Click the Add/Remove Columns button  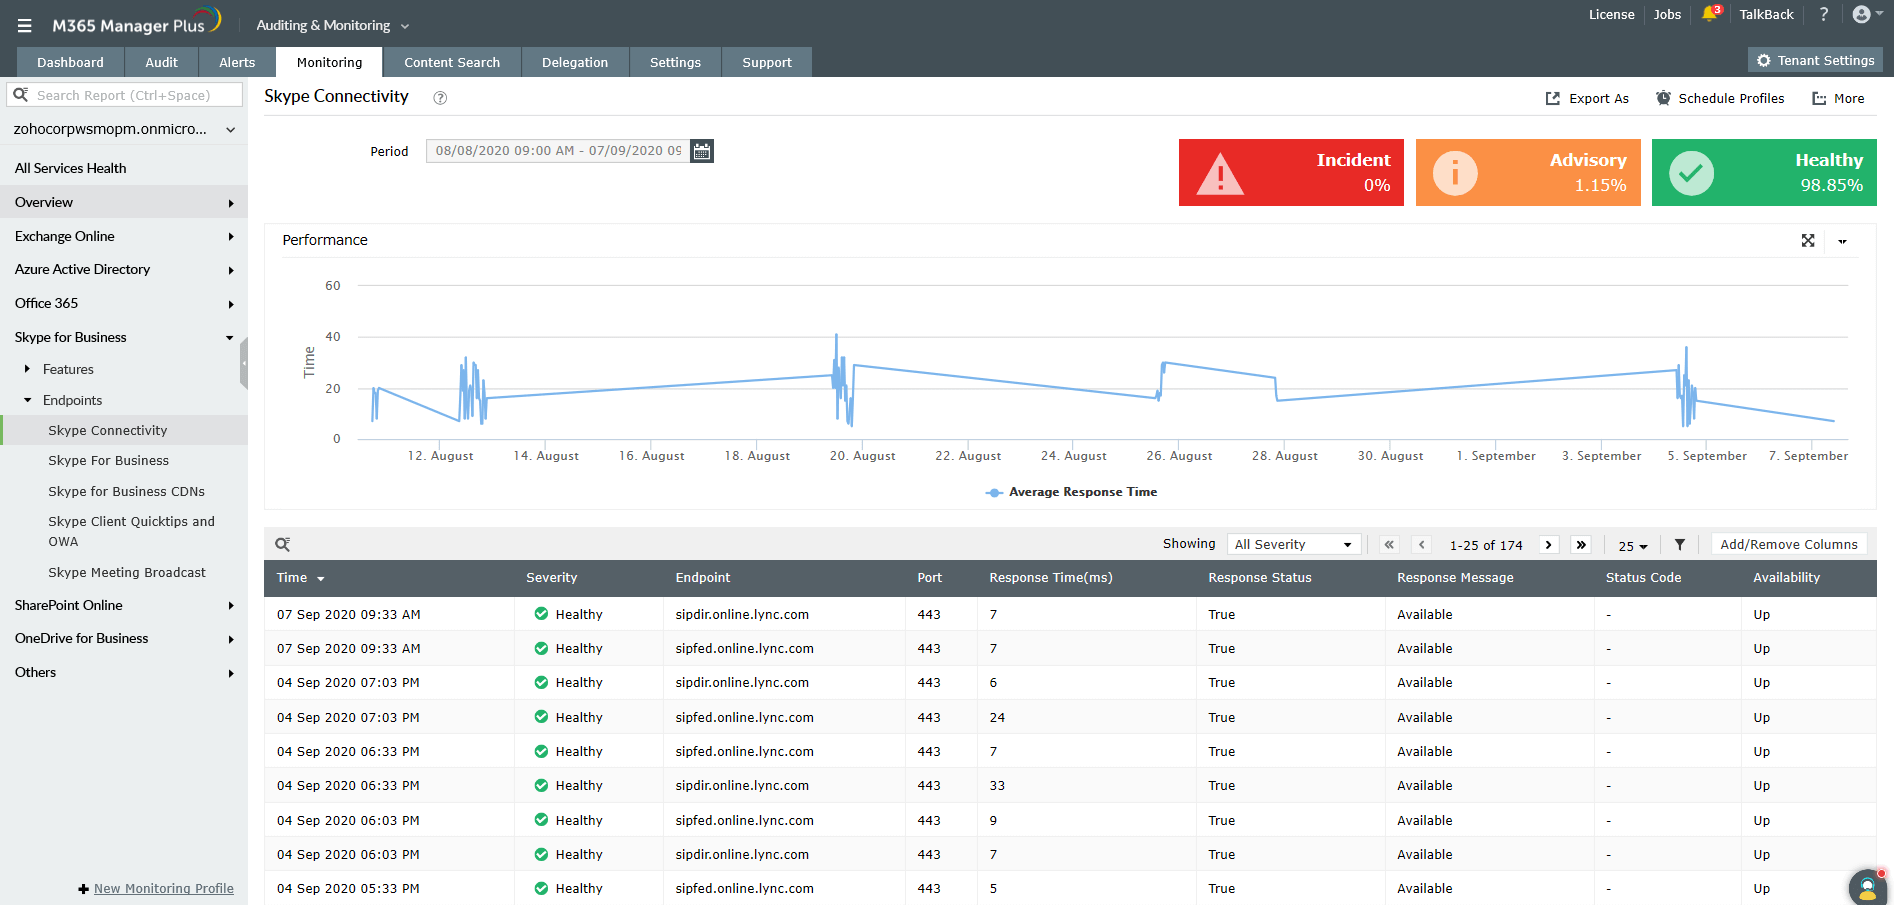(1789, 545)
